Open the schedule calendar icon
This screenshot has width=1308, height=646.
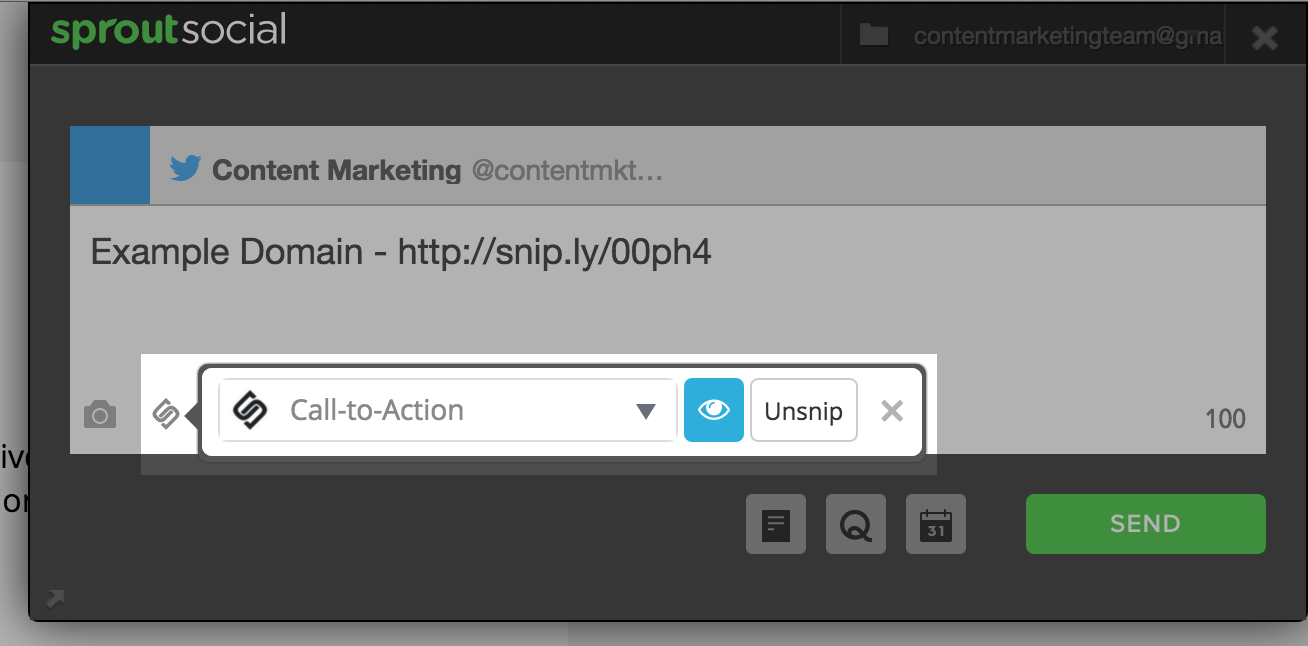[936, 524]
